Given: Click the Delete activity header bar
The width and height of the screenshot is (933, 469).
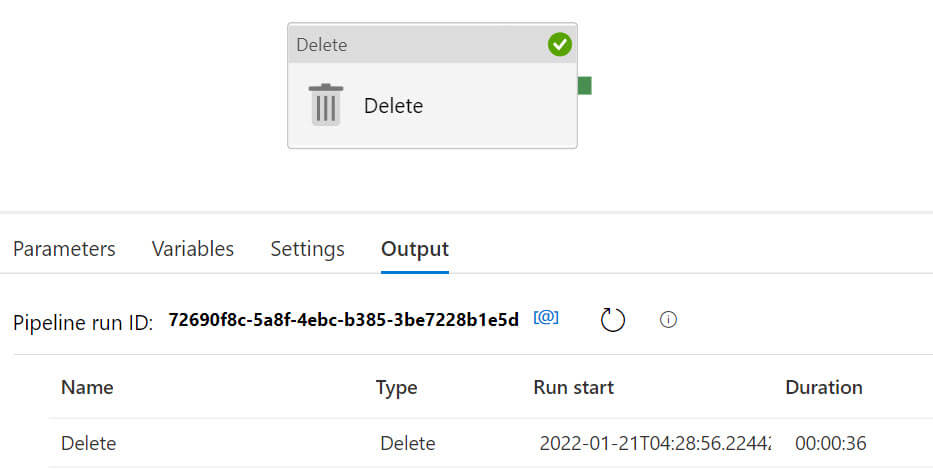Looking at the screenshot, I should [x=420, y=45].
